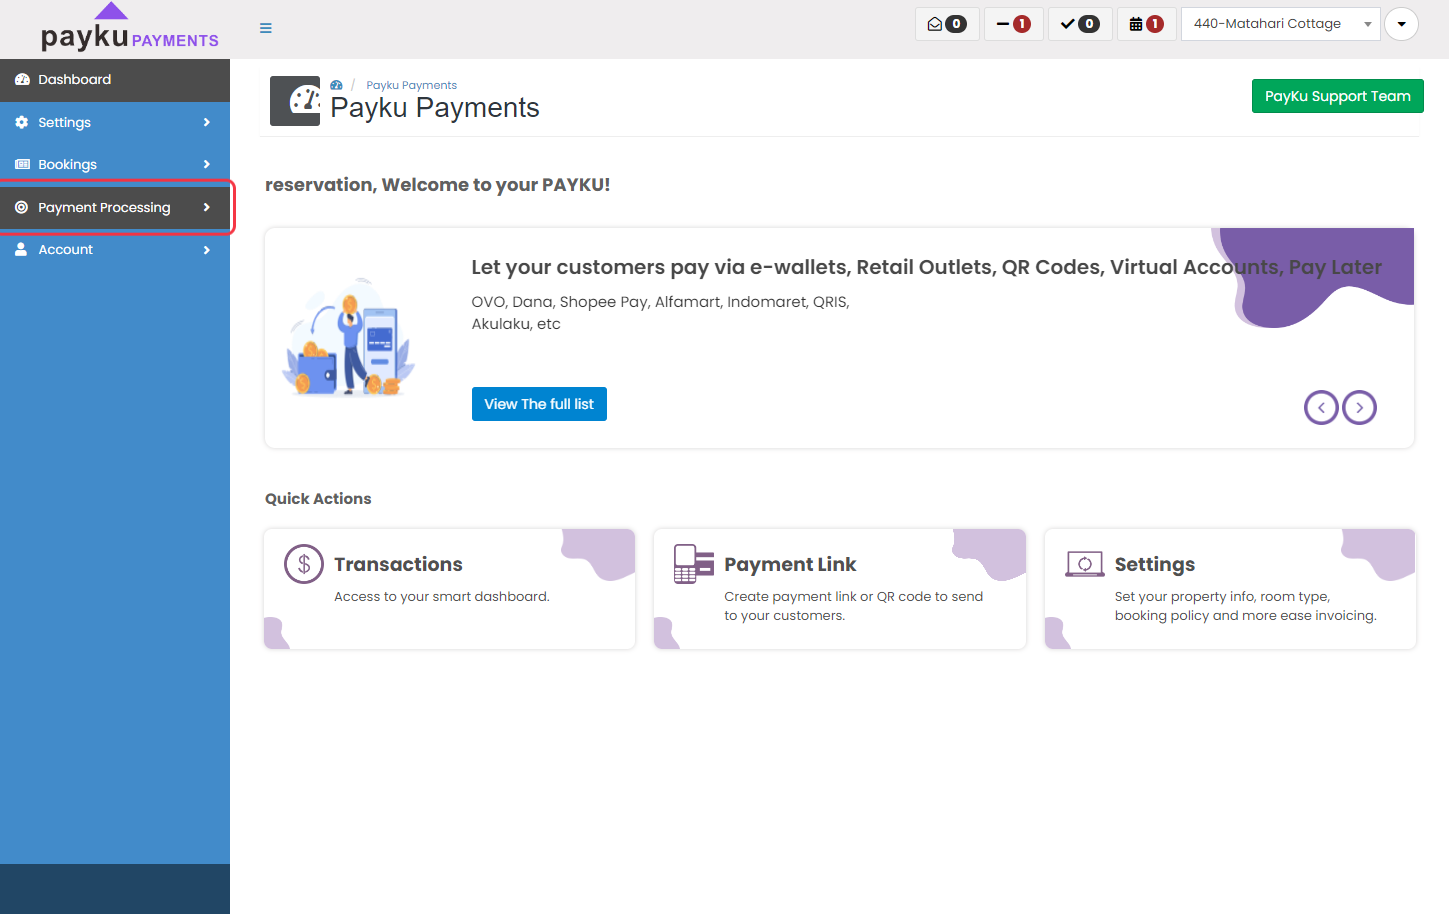Screen dimensions: 1449x914
Task: Click the breadcrumb dashboard home icon
Action: (337, 85)
